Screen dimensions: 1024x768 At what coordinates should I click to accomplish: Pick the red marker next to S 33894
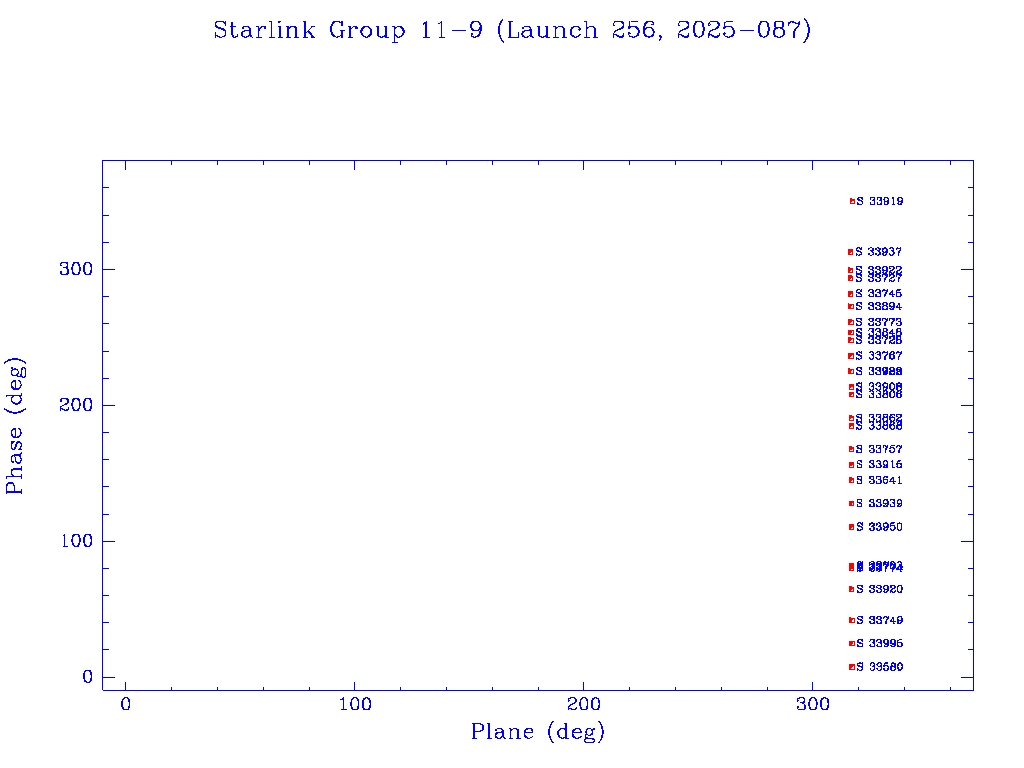850,306
